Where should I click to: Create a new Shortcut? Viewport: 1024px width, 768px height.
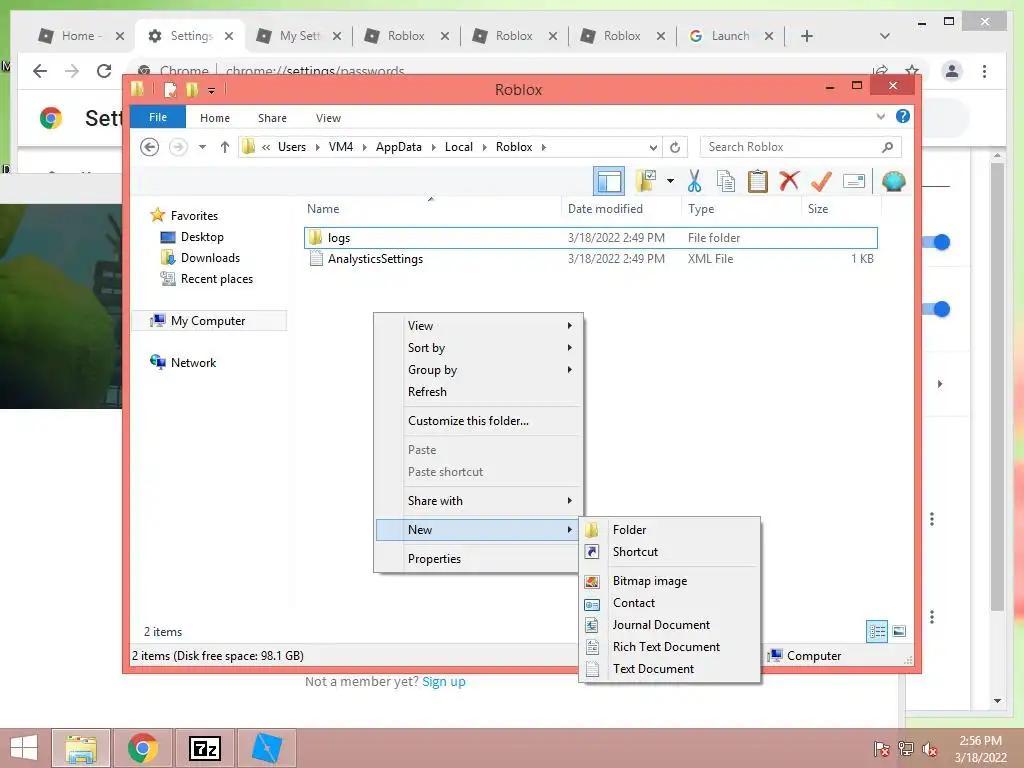coord(670,552)
